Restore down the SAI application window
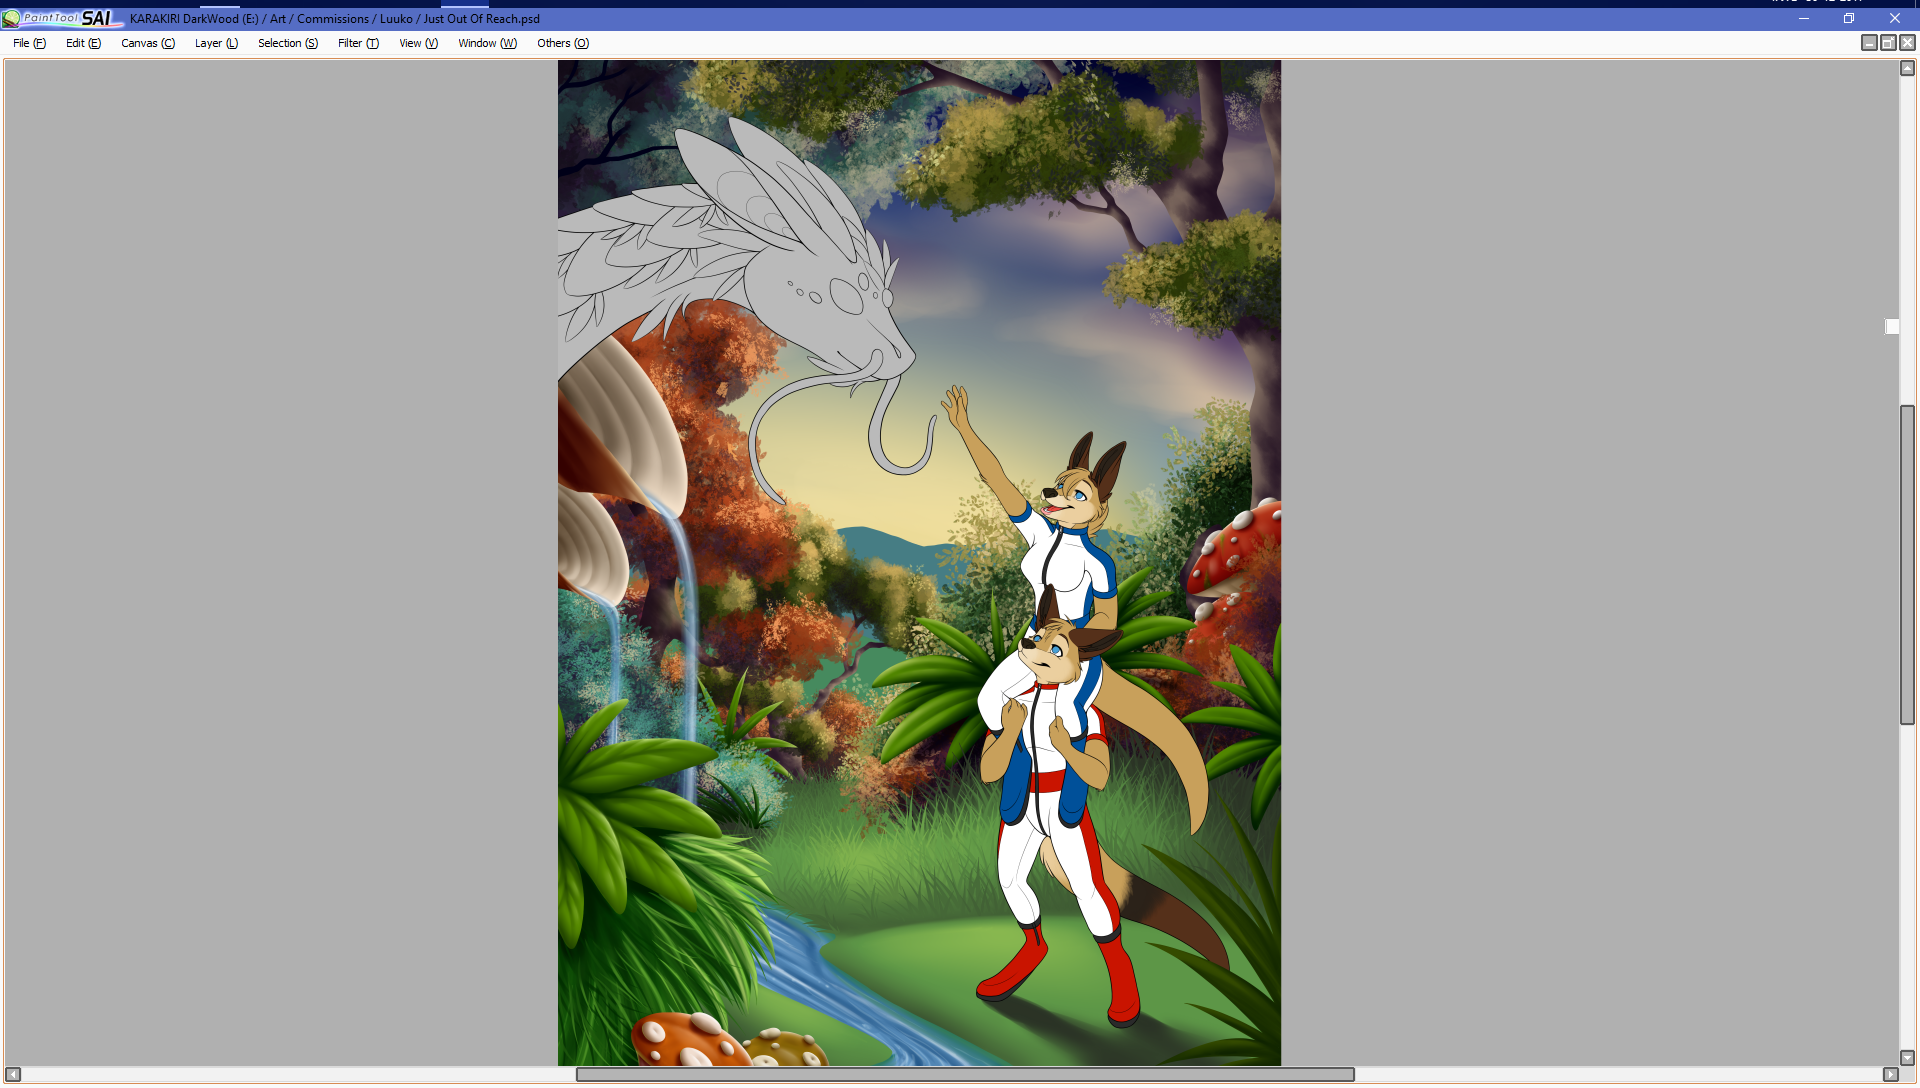The image size is (1920, 1088). click(1849, 18)
